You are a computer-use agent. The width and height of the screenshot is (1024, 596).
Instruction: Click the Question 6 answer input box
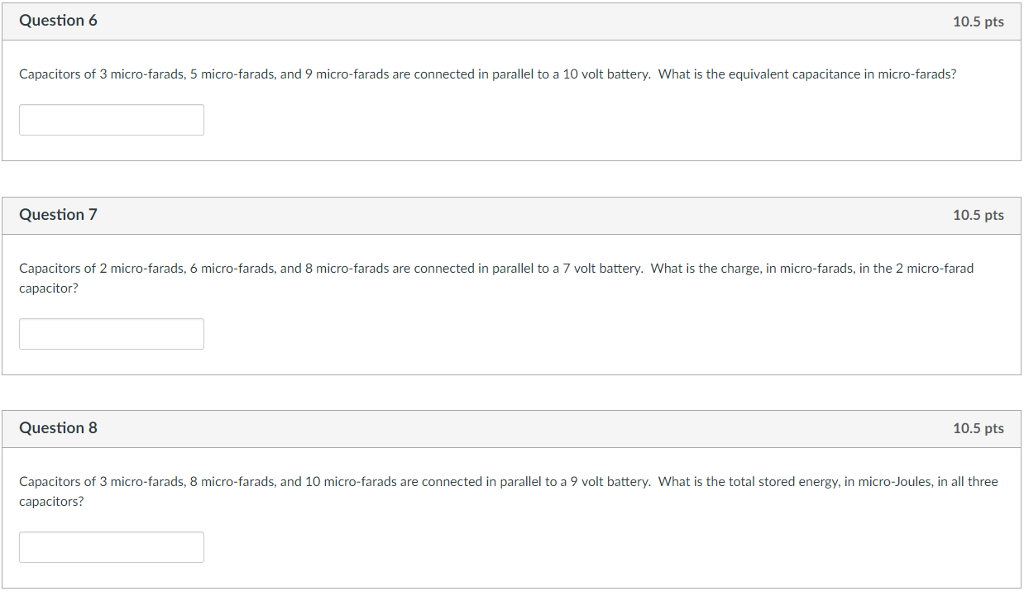click(x=111, y=120)
